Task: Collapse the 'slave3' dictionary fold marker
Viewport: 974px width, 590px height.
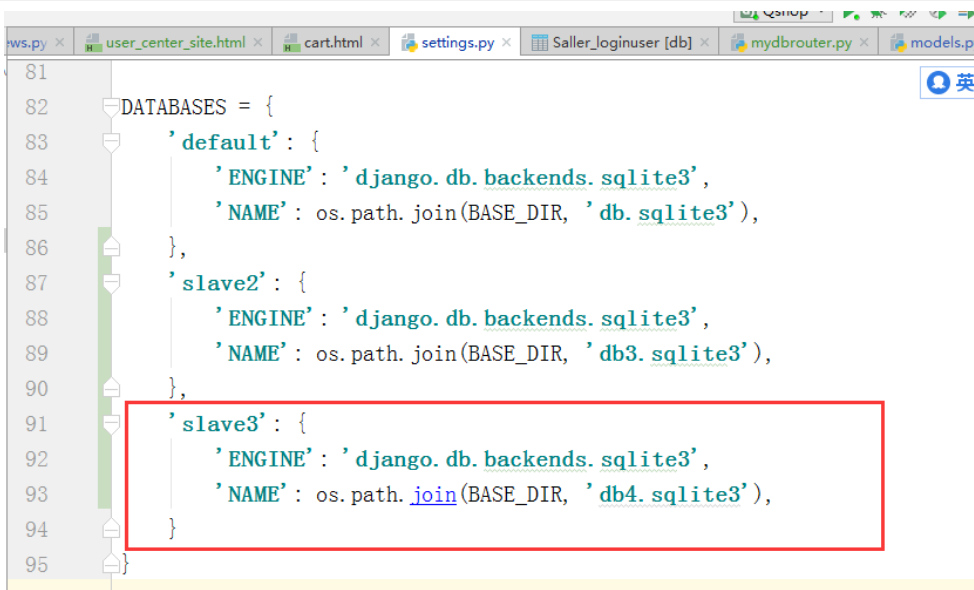Action: (111, 424)
